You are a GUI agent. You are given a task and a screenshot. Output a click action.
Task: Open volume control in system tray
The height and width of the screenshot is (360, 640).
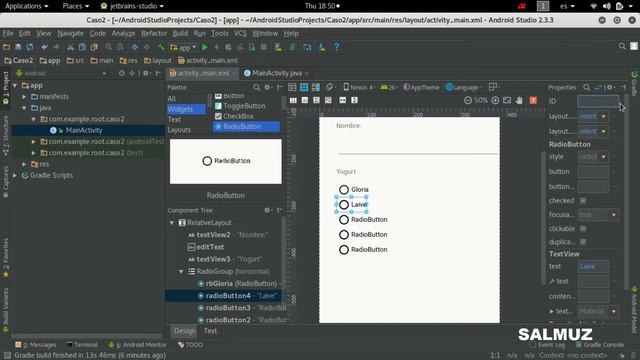pyautogui.click(x=607, y=6)
